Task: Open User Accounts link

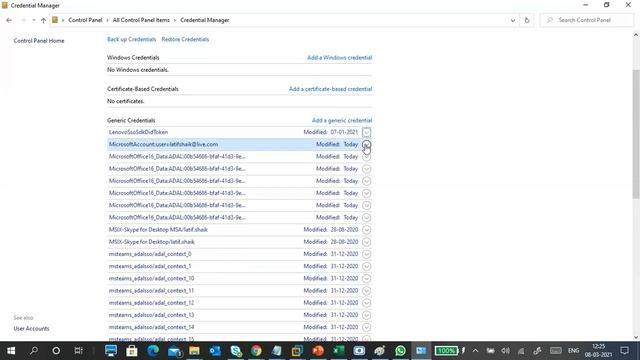Action: tap(31, 329)
